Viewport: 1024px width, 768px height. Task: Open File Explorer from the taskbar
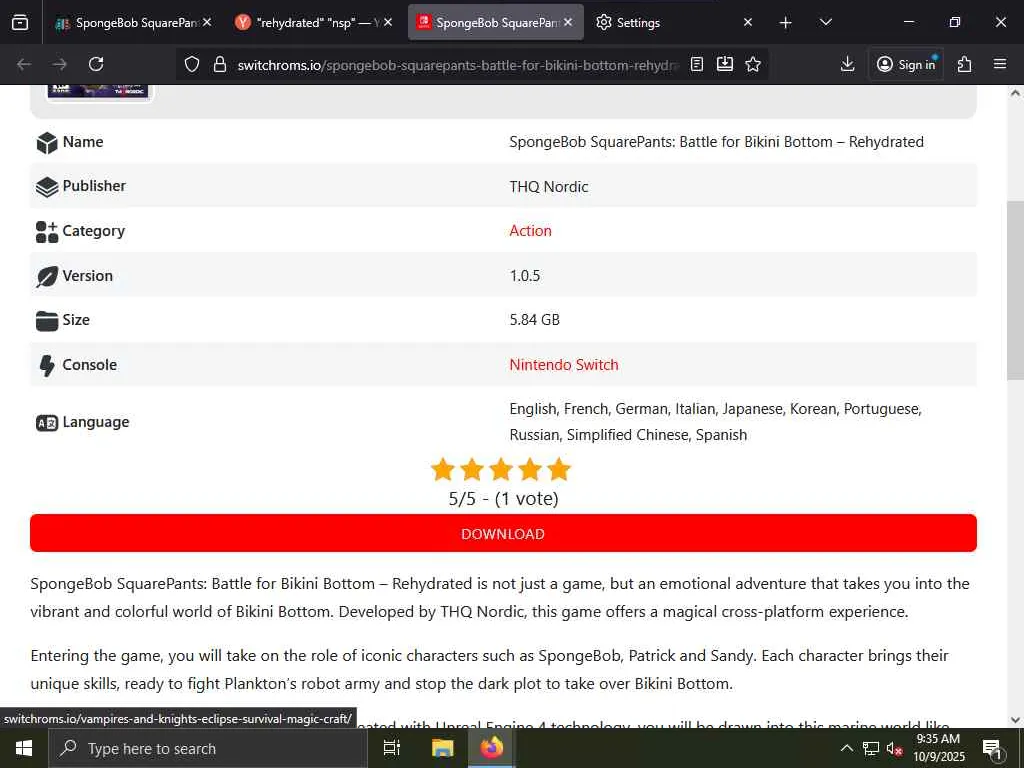click(442, 748)
